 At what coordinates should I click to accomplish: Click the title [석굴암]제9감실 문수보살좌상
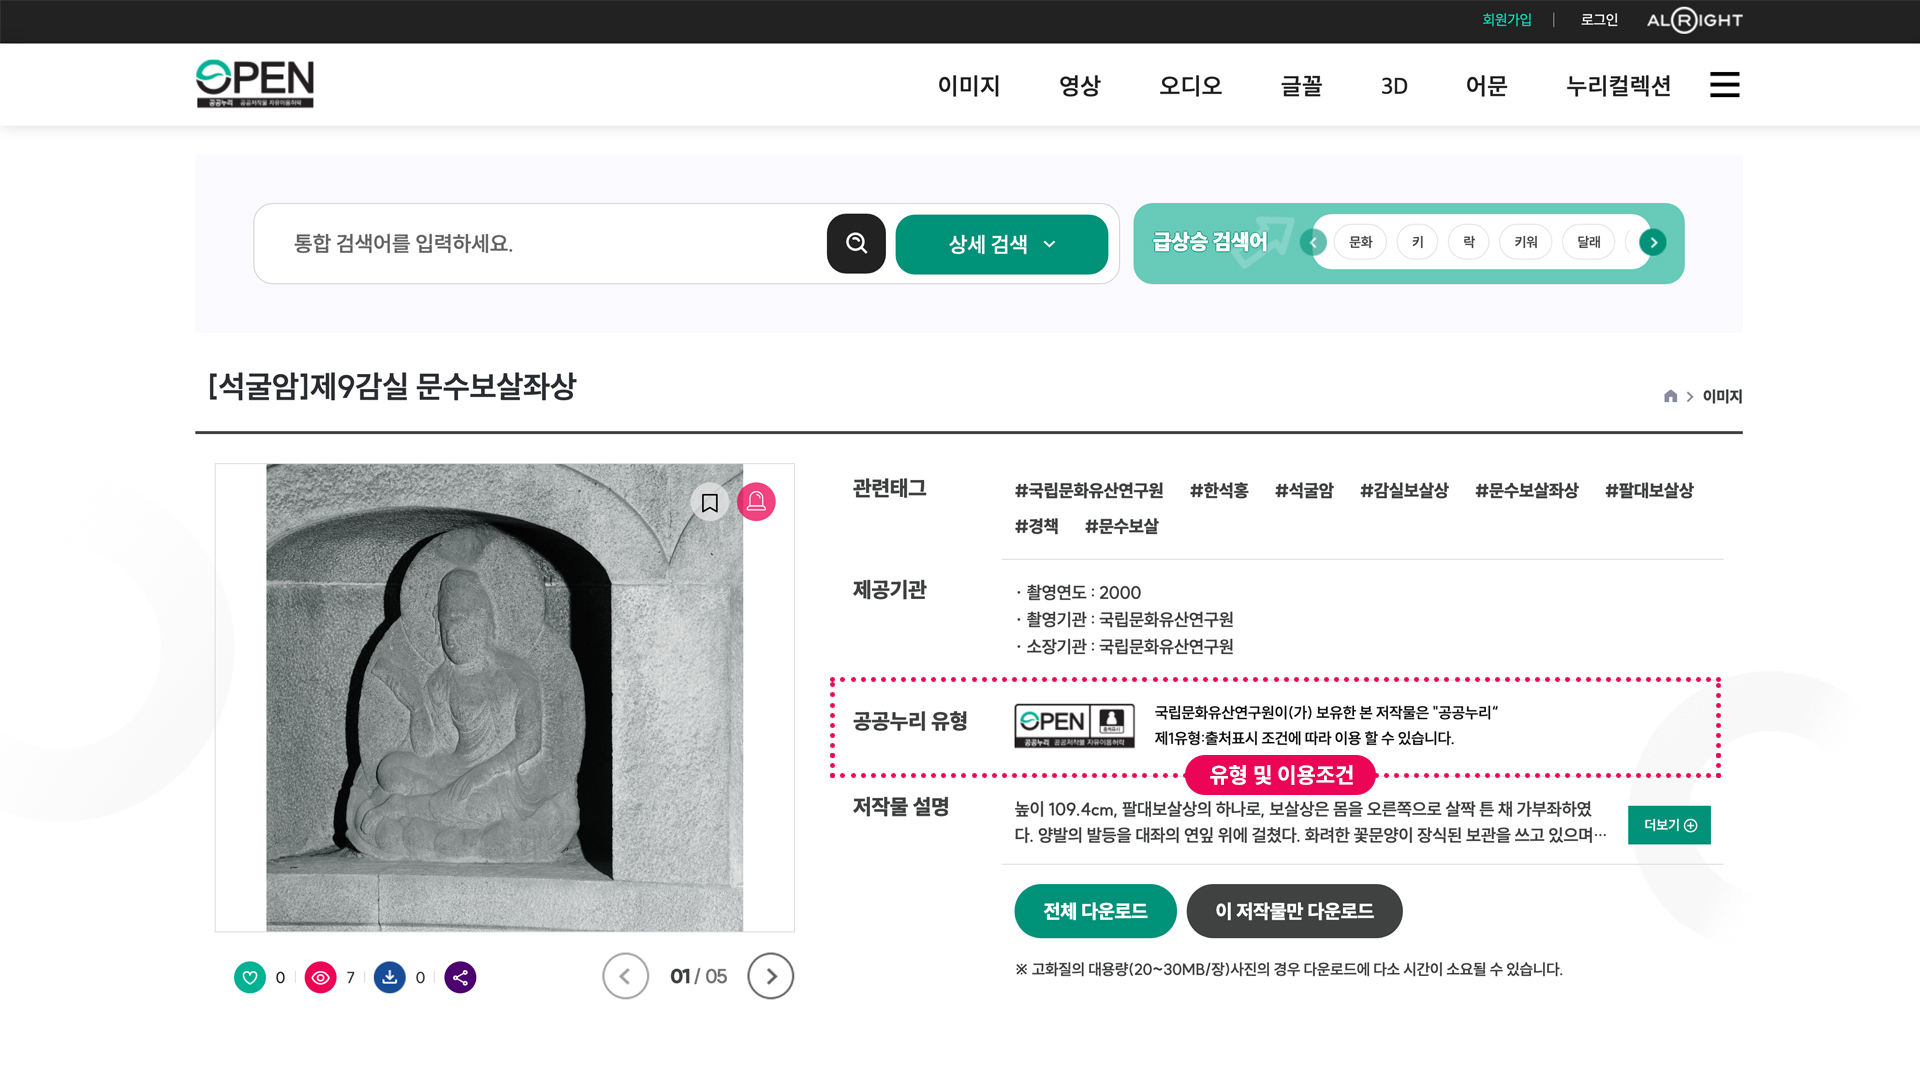(x=392, y=386)
